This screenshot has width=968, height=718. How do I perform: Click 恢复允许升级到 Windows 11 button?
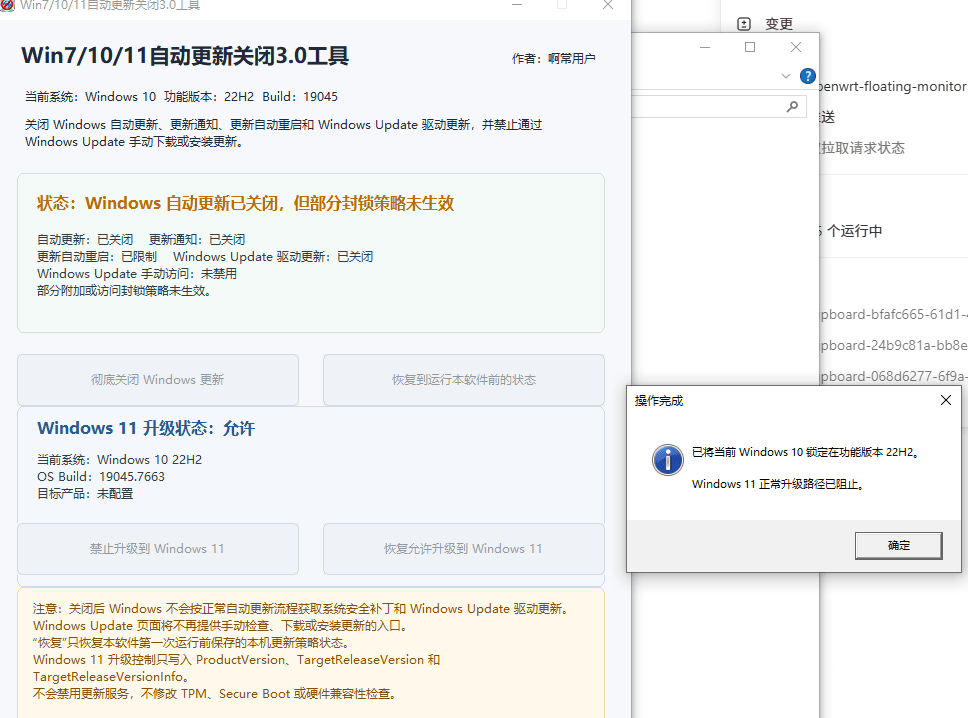coord(464,549)
